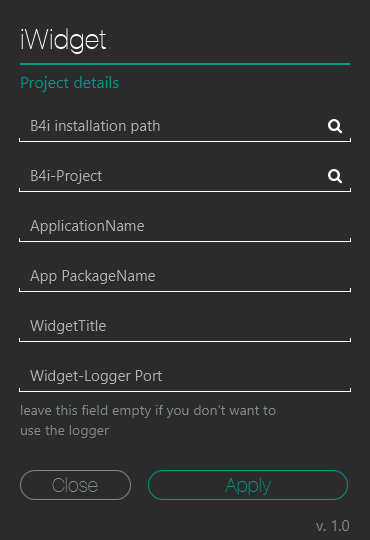The width and height of the screenshot is (370, 540).
Task: Place the cursor in the WidgetTitle field
Action: 185,326
